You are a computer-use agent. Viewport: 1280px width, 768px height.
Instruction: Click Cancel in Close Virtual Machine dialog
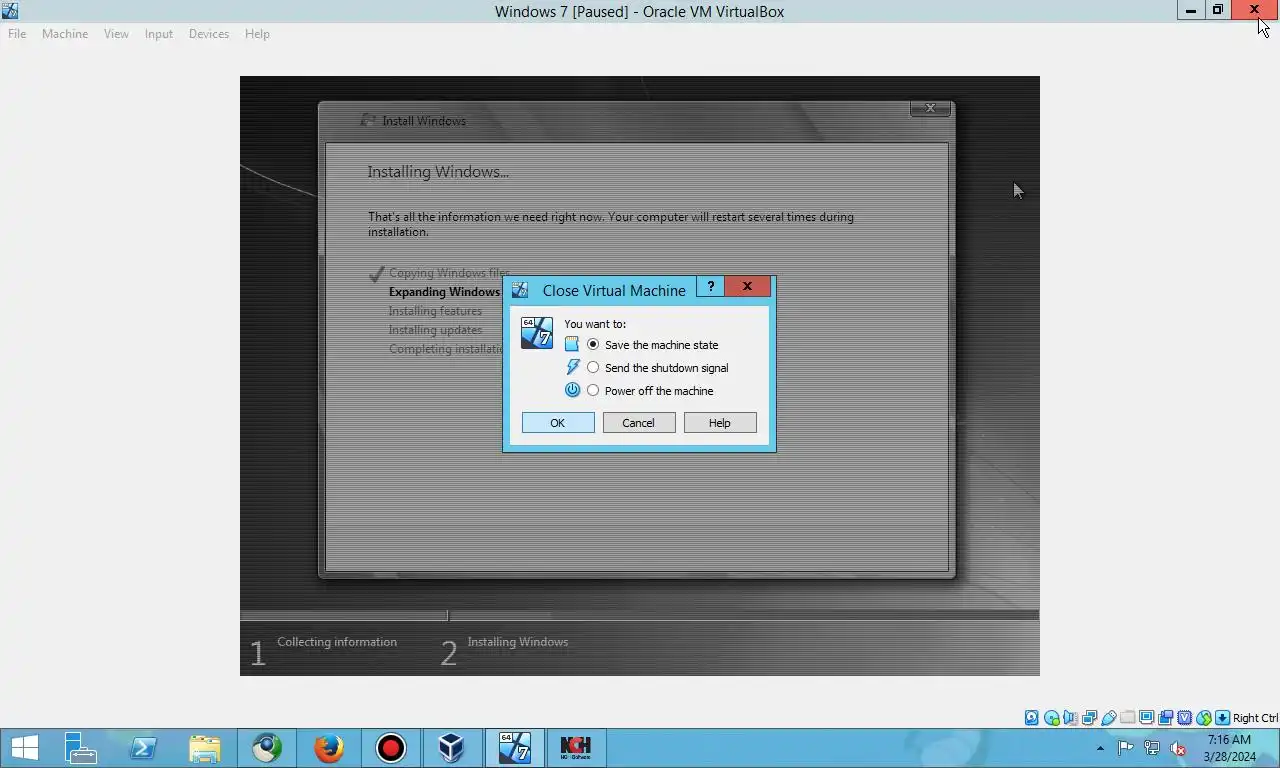639,423
